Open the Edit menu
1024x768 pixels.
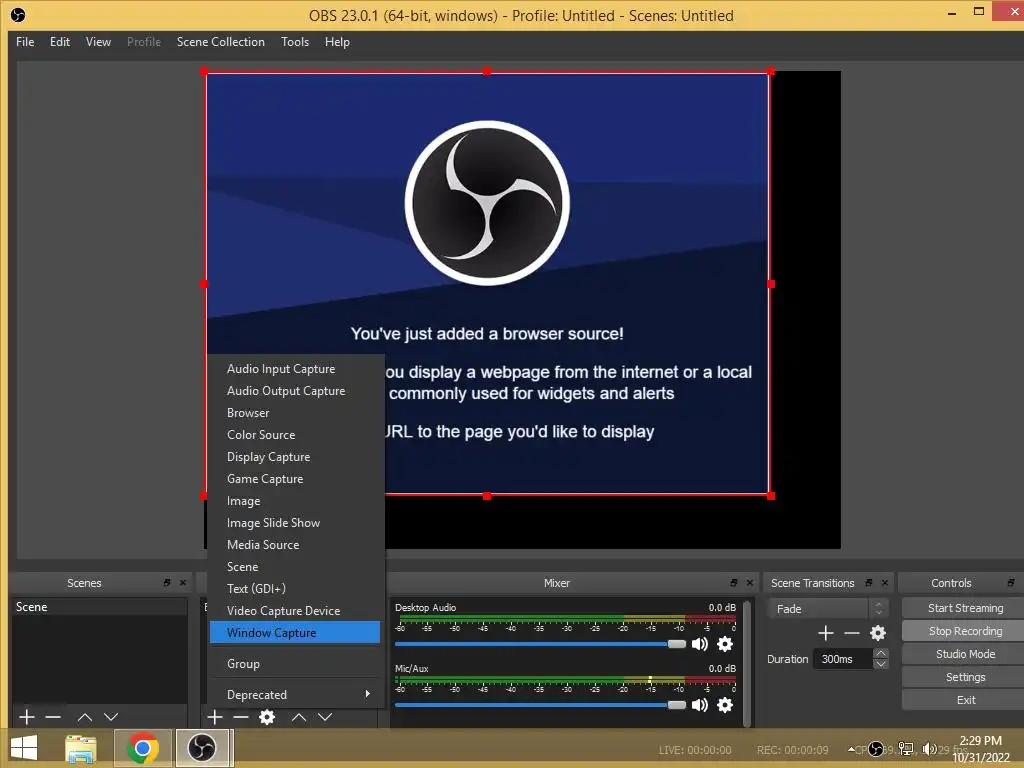[x=60, y=42]
